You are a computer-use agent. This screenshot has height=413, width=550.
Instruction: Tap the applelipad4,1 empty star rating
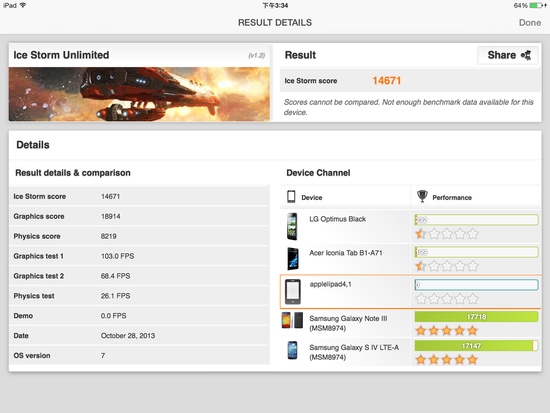[447, 299]
